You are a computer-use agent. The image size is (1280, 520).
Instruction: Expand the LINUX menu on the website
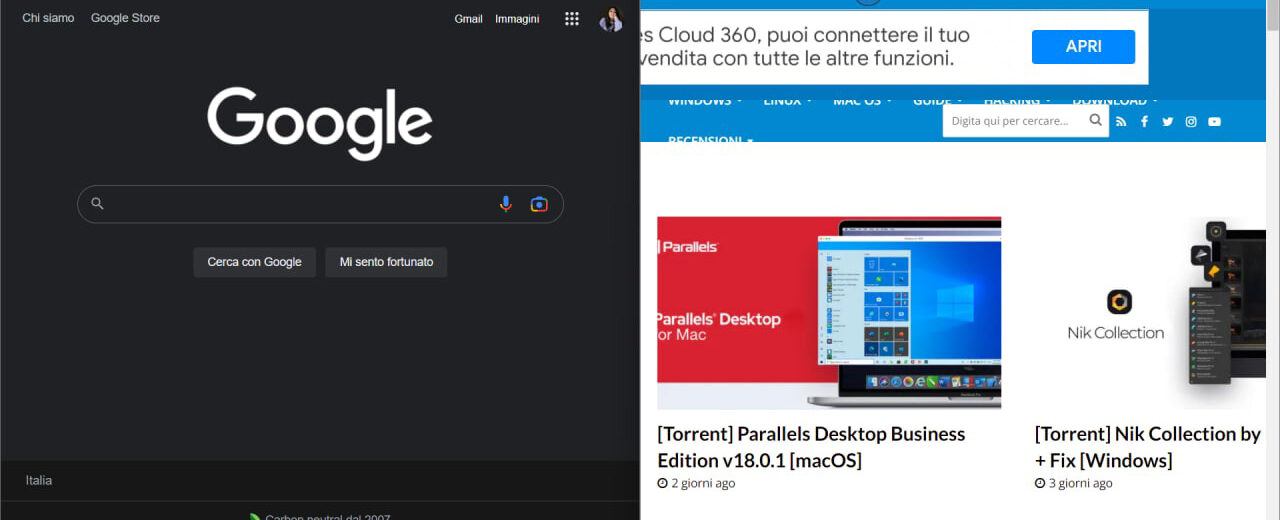click(787, 102)
